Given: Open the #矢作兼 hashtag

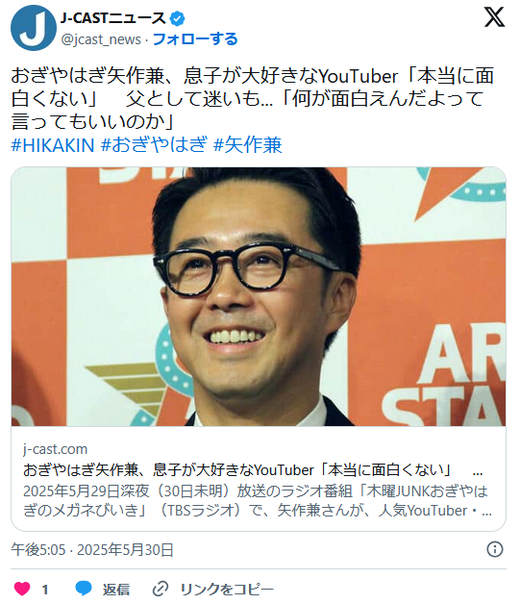Looking at the screenshot, I should click(248, 145).
